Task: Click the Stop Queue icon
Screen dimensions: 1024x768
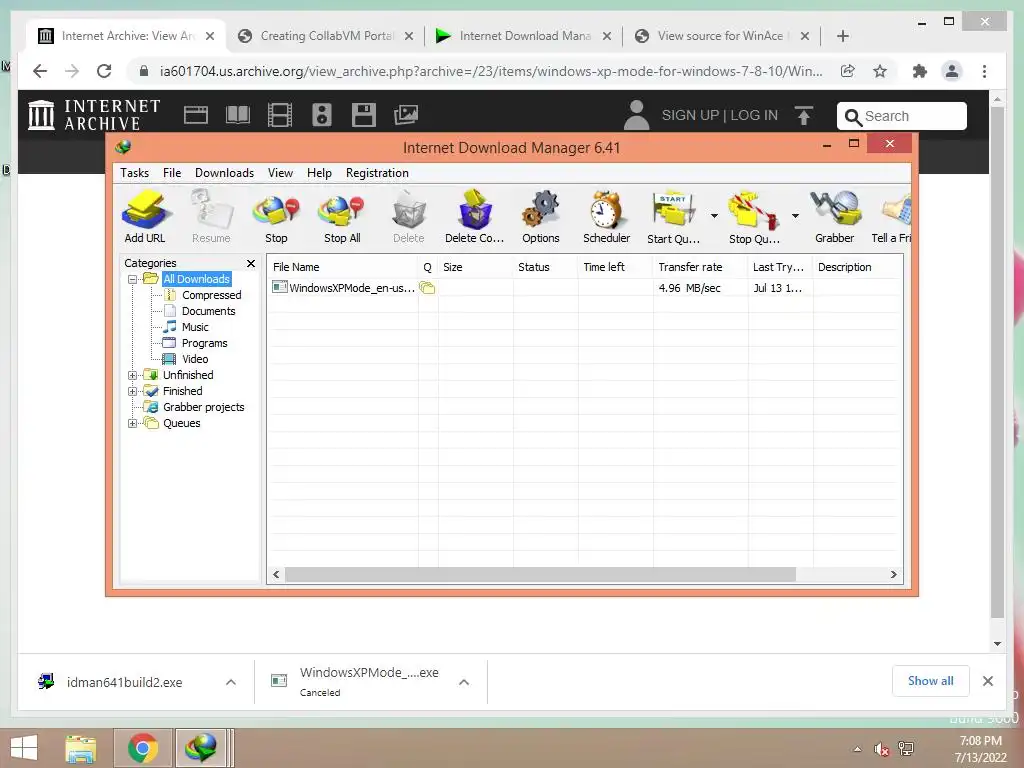Action: tap(754, 216)
